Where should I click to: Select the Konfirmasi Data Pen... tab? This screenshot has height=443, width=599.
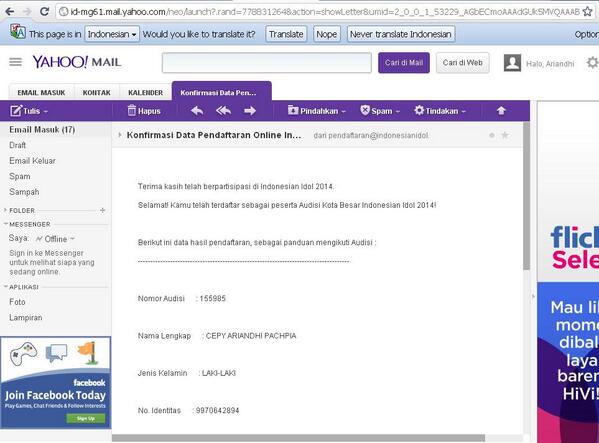pyautogui.click(x=222, y=92)
